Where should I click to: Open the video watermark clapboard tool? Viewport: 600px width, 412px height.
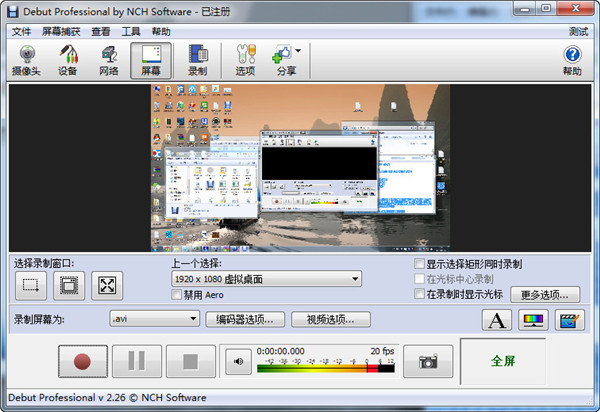click(x=570, y=320)
